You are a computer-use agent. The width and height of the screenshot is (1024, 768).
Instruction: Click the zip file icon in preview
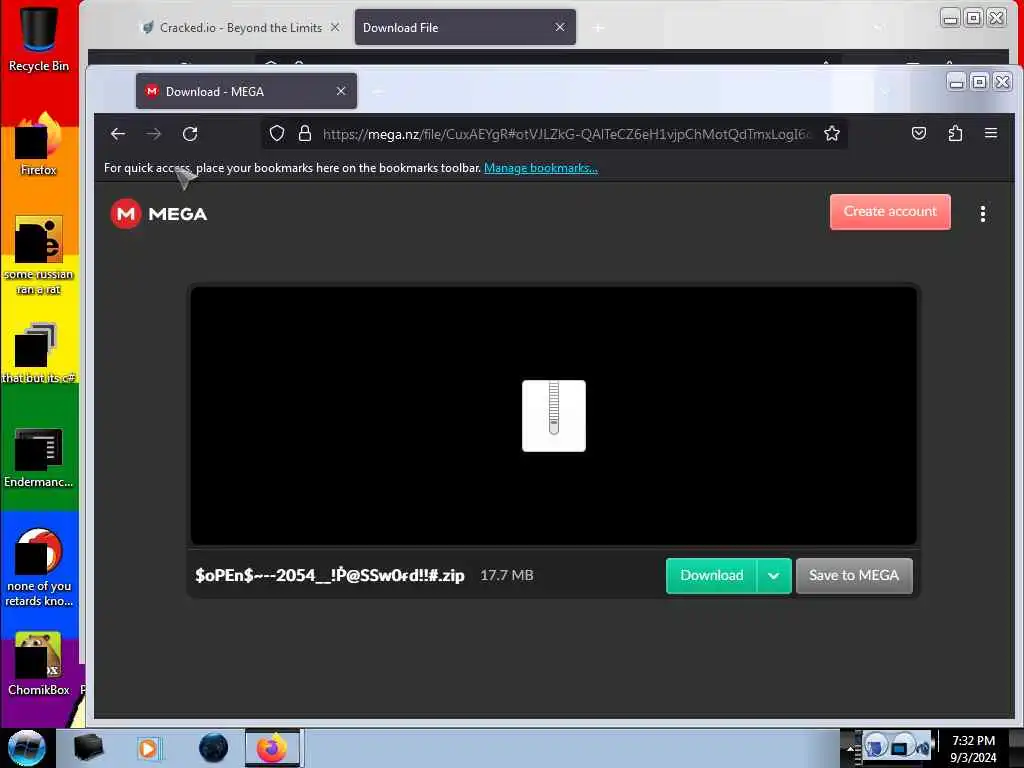click(x=554, y=415)
